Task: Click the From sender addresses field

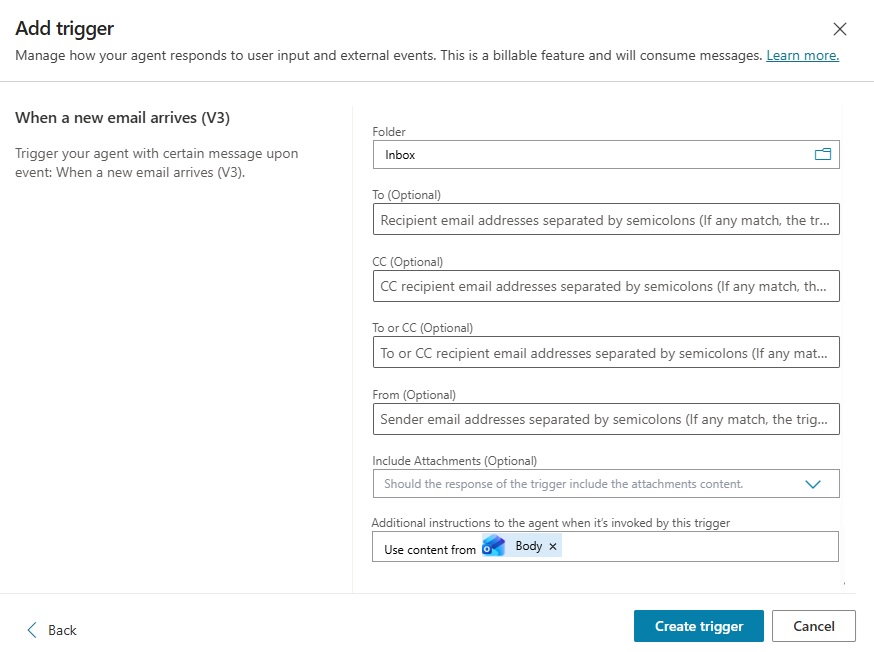Action: point(605,419)
